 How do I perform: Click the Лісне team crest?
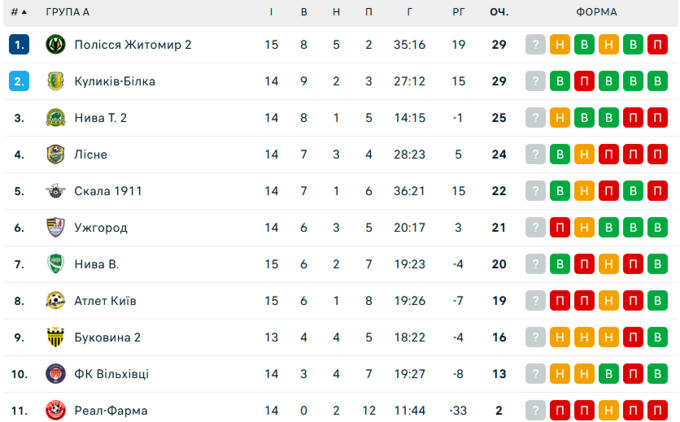(55, 155)
